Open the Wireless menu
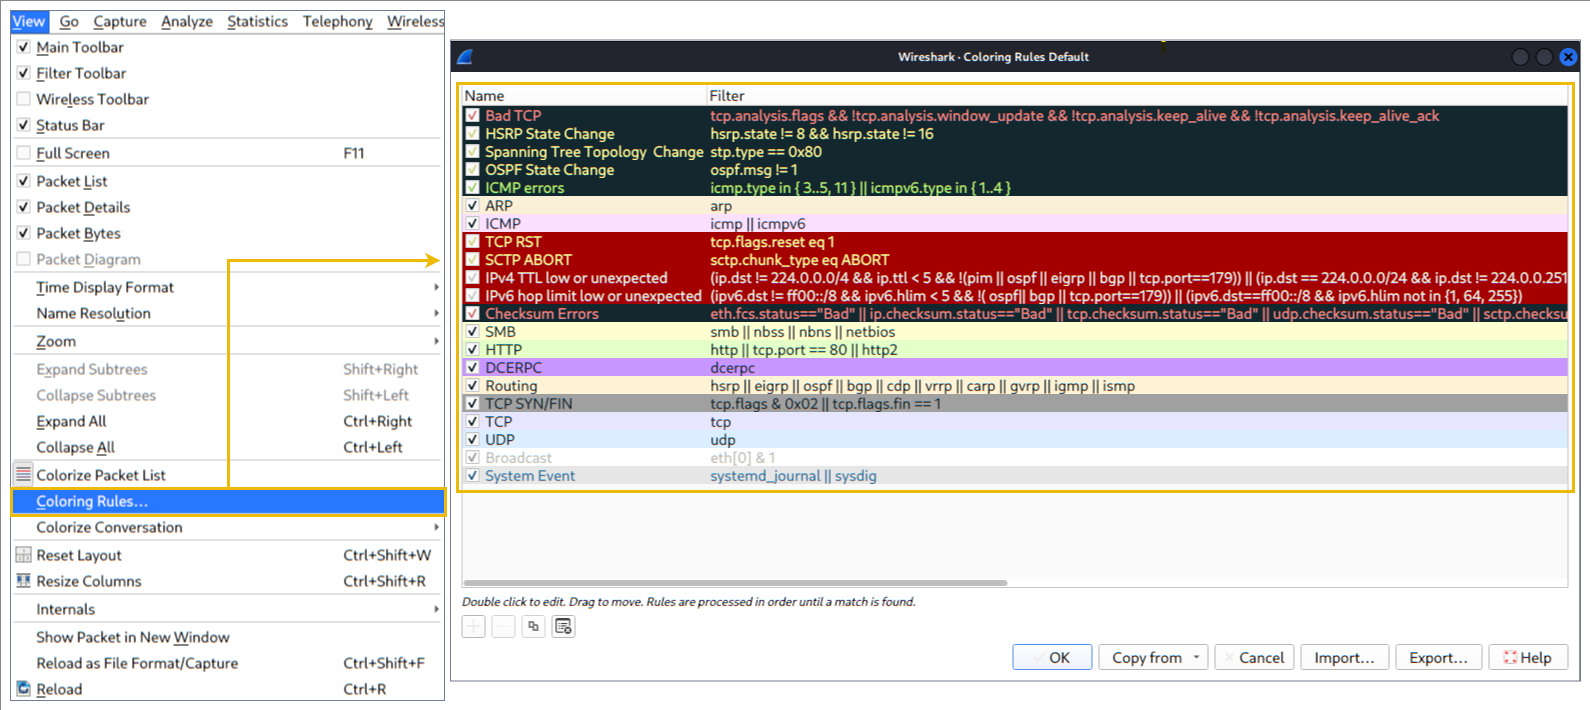Image resolution: width=1590 pixels, height=710 pixels. pyautogui.click(x=415, y=21)
